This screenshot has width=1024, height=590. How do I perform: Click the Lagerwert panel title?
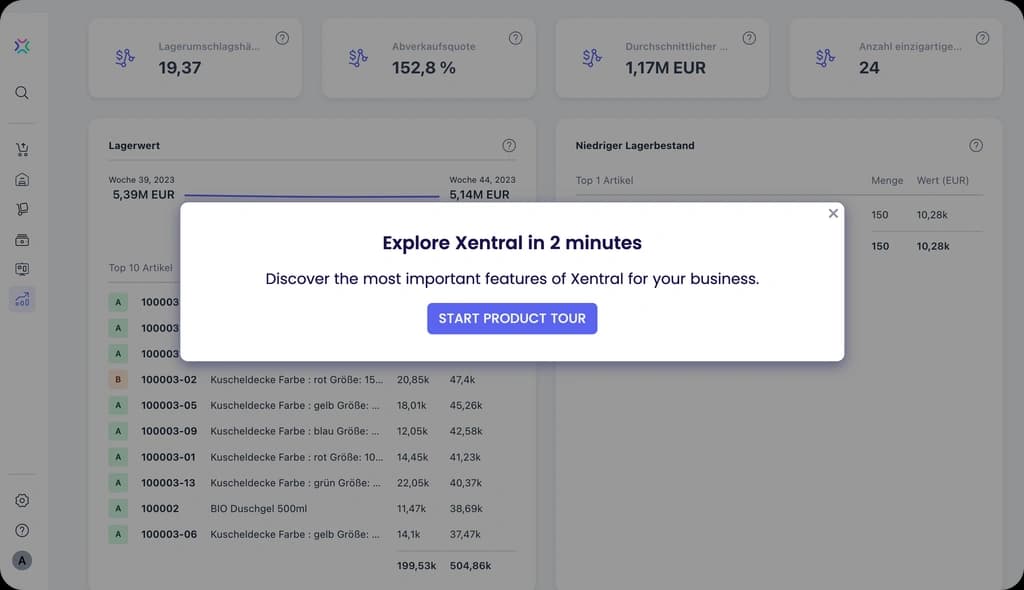click(x=134, y=146)
